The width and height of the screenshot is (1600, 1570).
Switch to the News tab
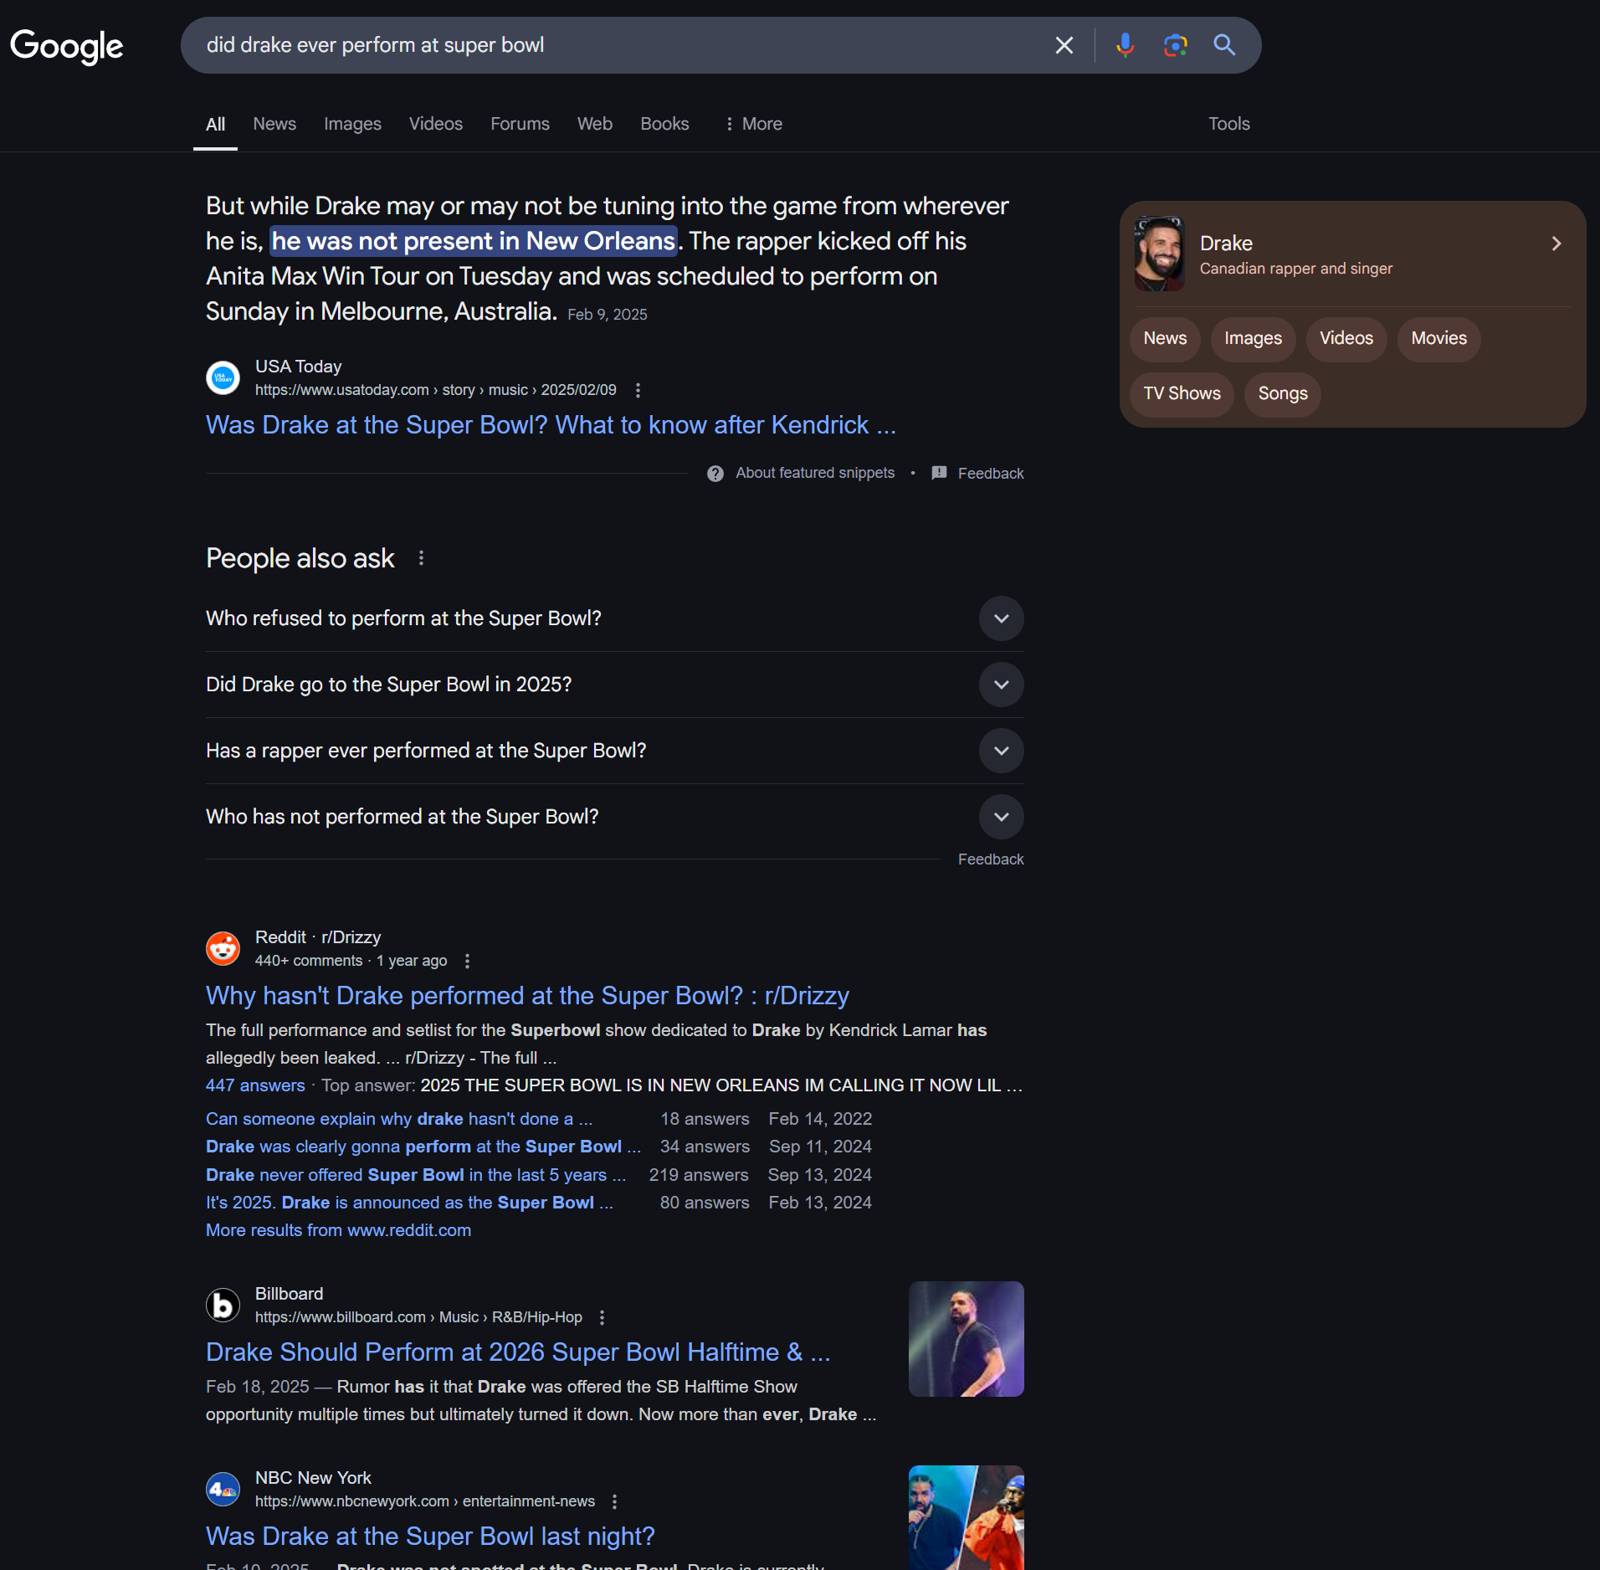[x=274, y=124]
